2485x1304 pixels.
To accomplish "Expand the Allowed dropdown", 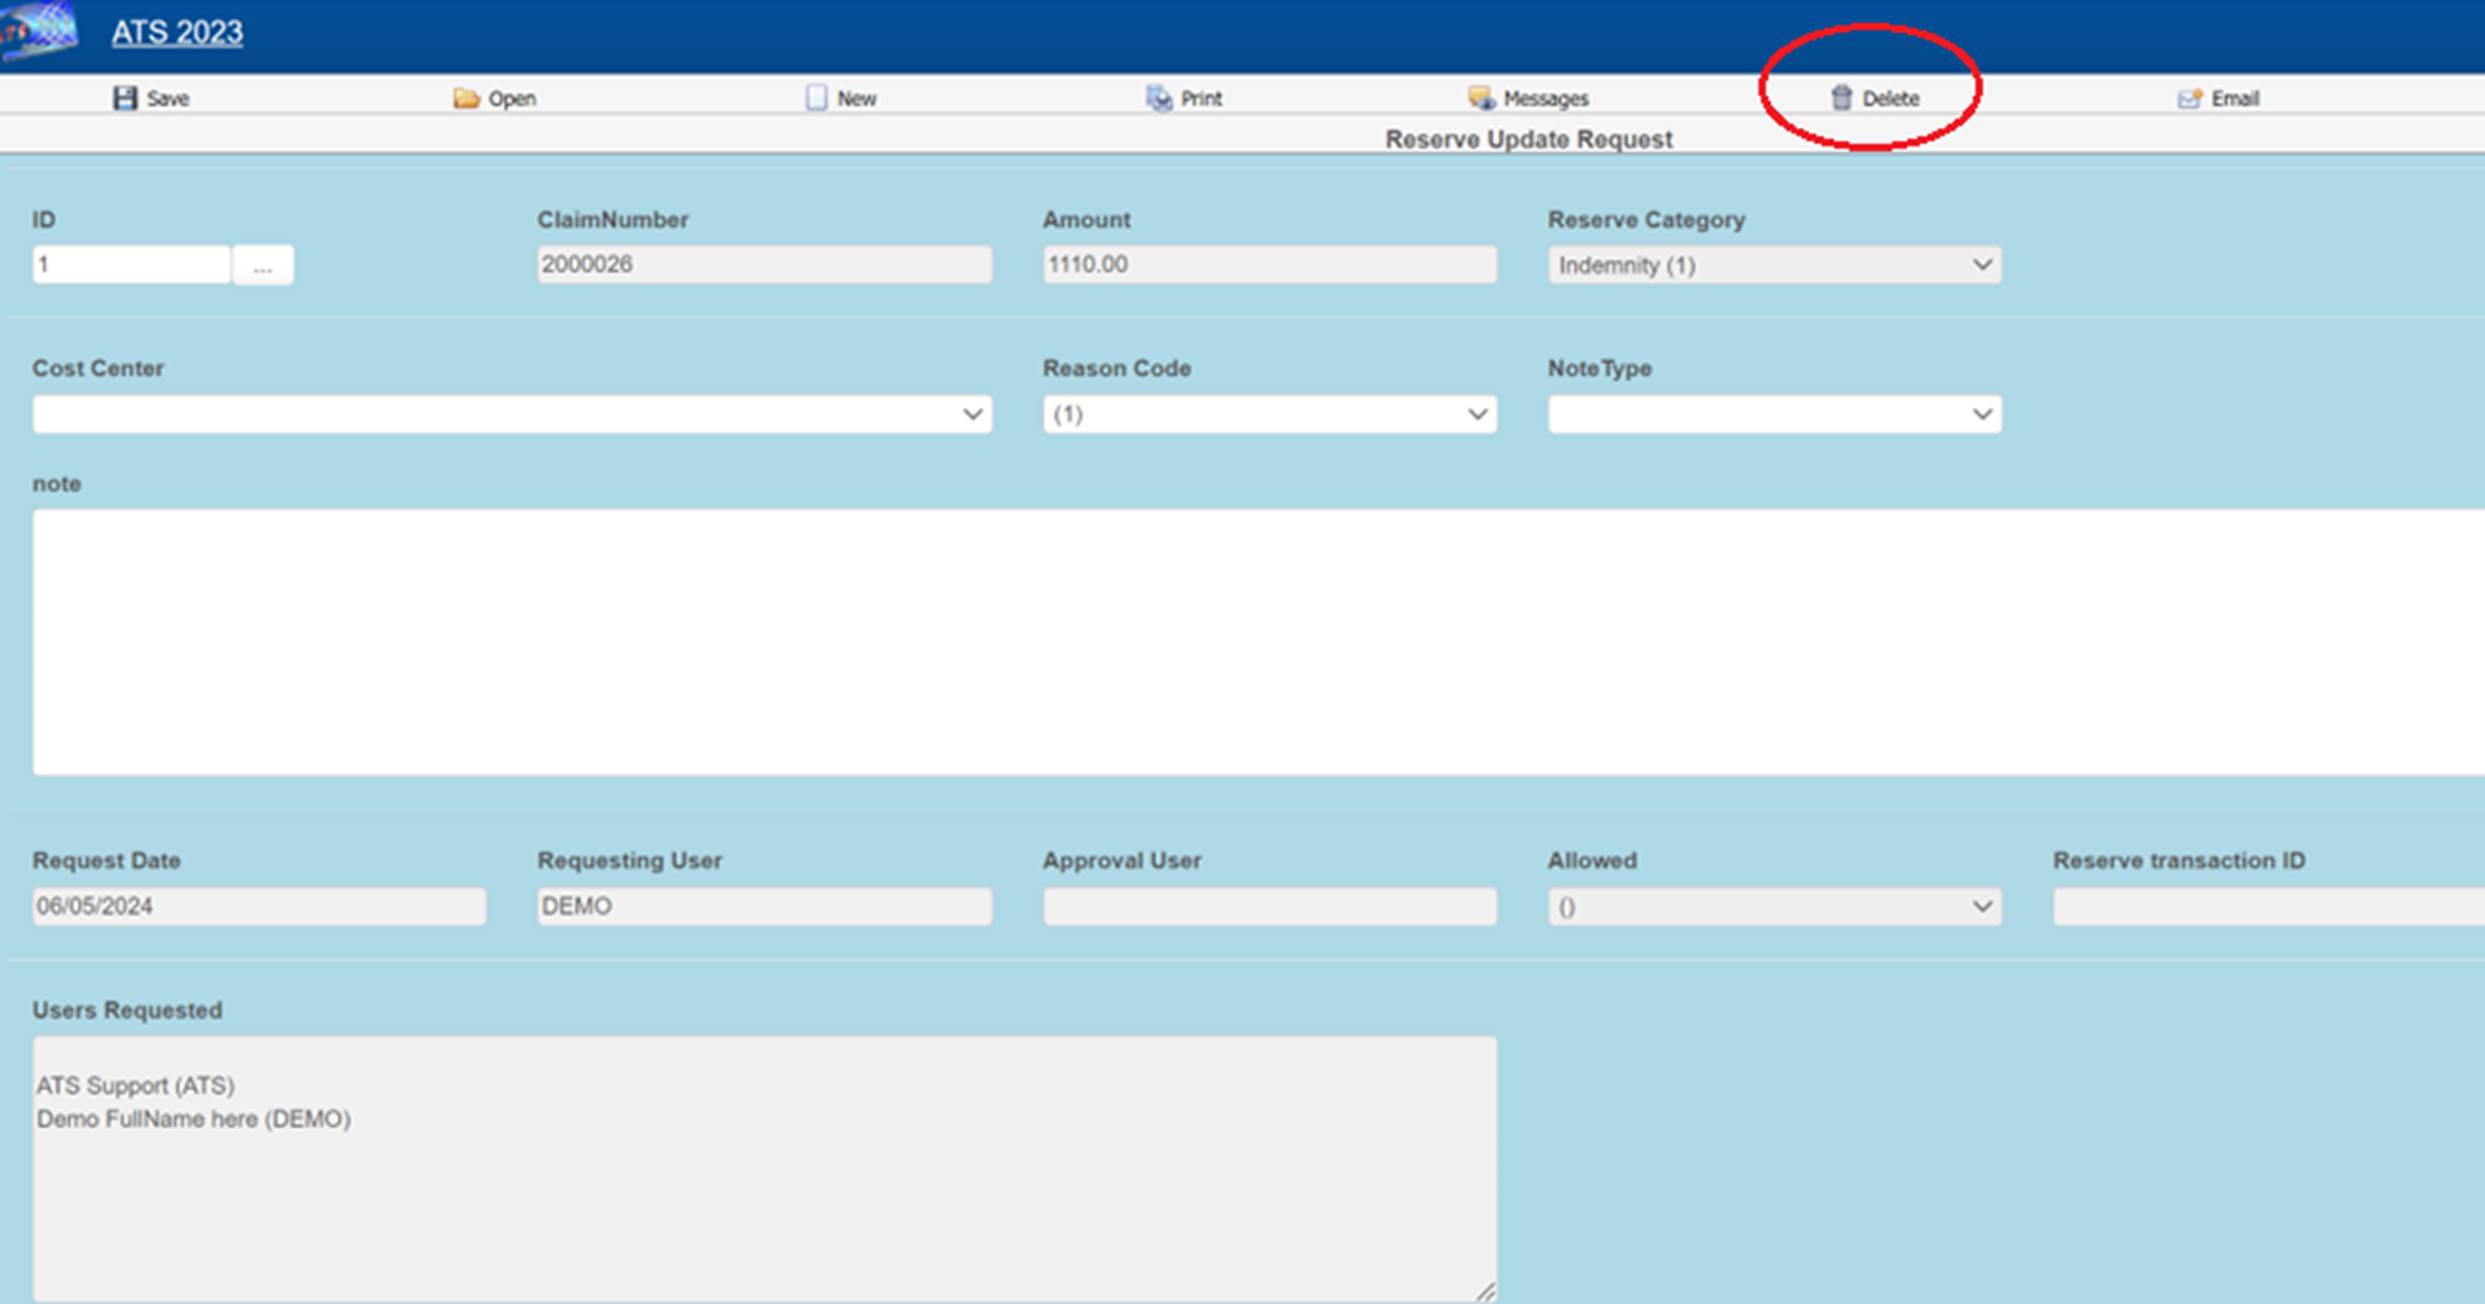I will click(1774, 906).
